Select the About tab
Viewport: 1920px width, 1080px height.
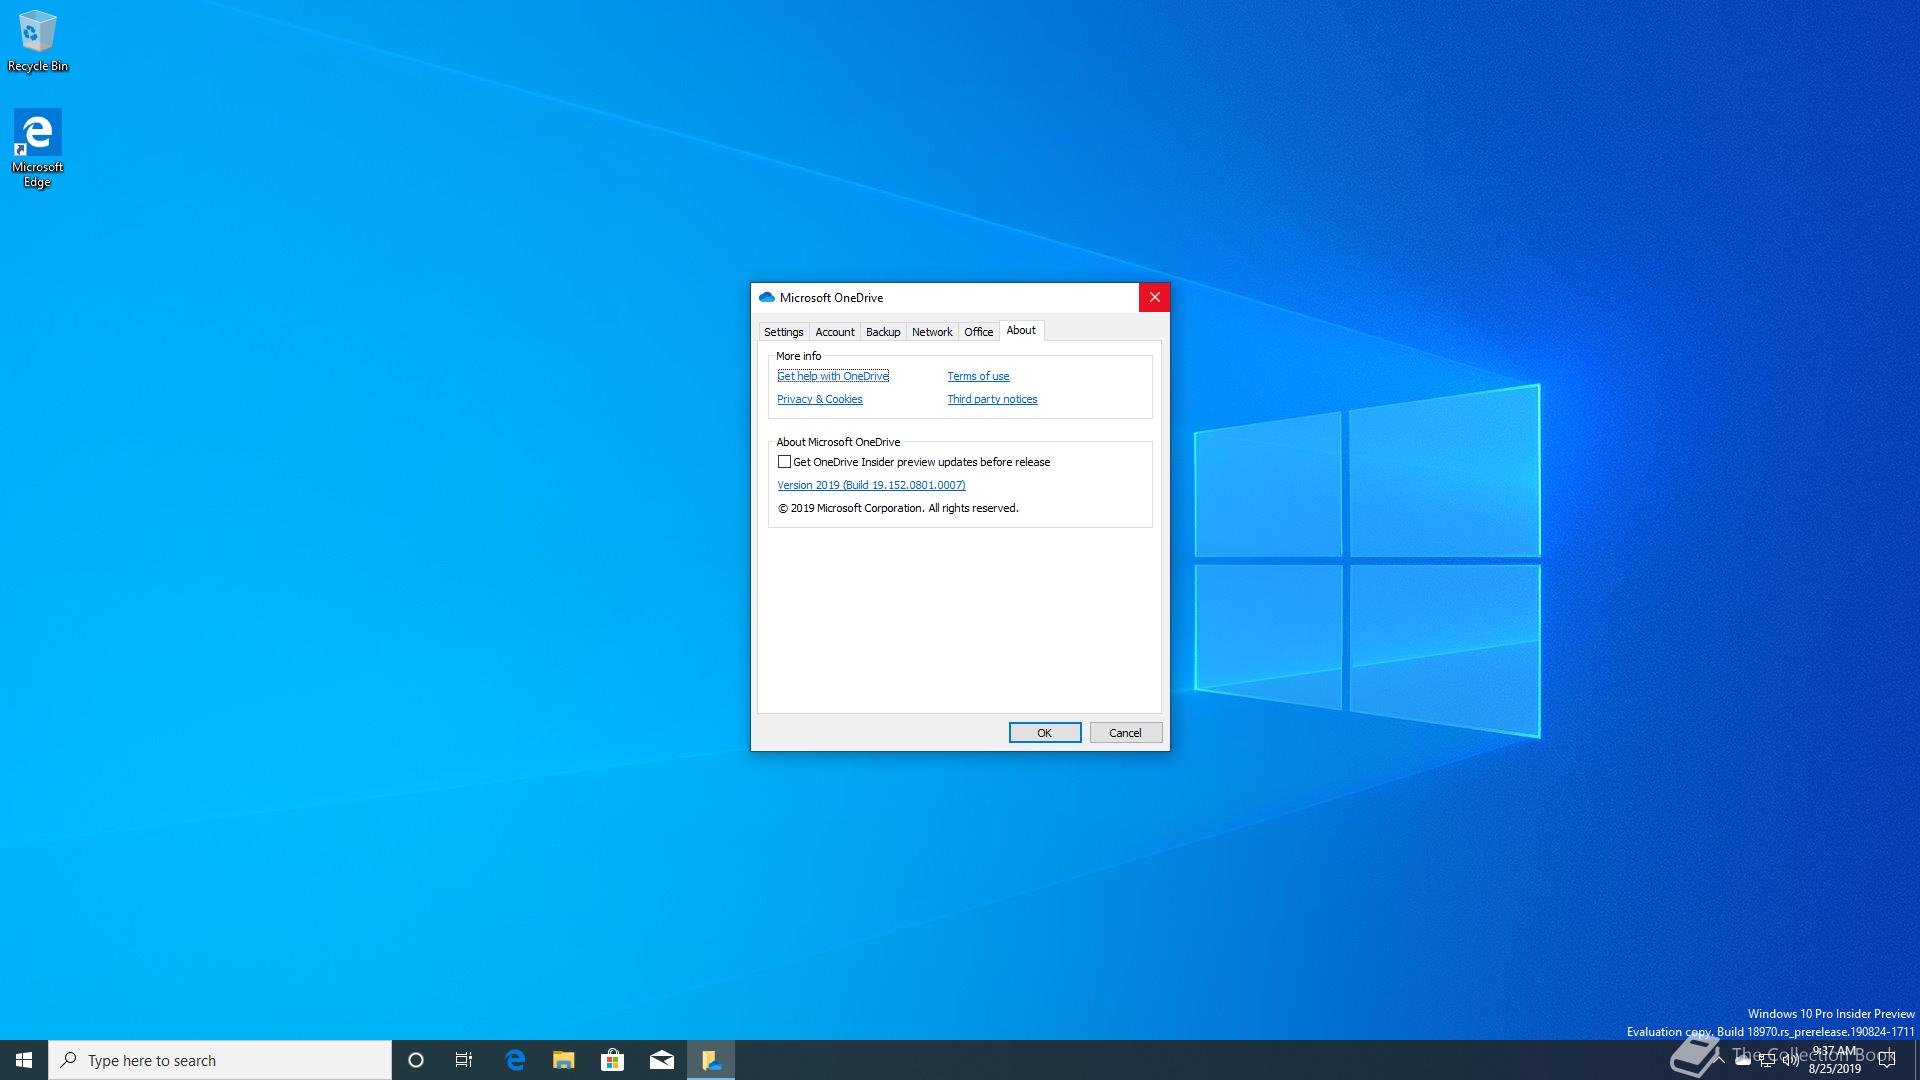(x=1021, y=330)
